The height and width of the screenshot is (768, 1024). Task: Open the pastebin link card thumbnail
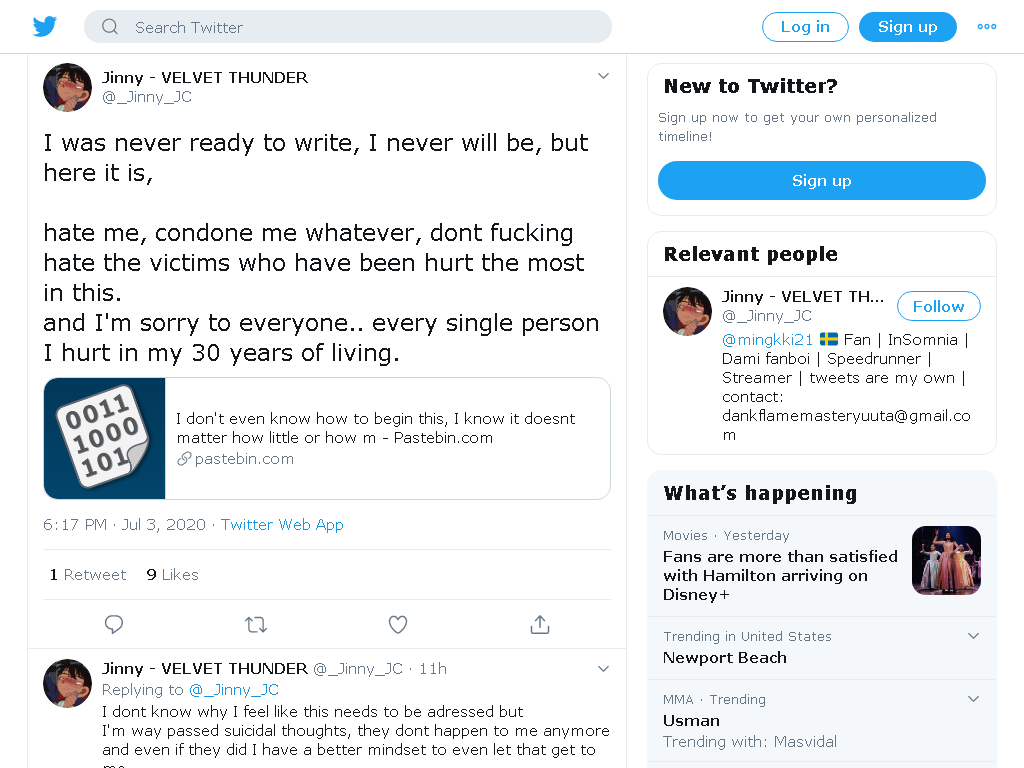[104, 438]
